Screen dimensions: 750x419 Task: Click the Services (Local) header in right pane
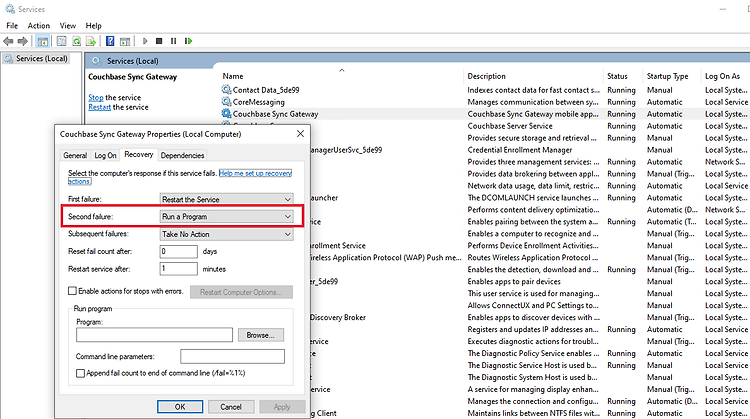132,61
